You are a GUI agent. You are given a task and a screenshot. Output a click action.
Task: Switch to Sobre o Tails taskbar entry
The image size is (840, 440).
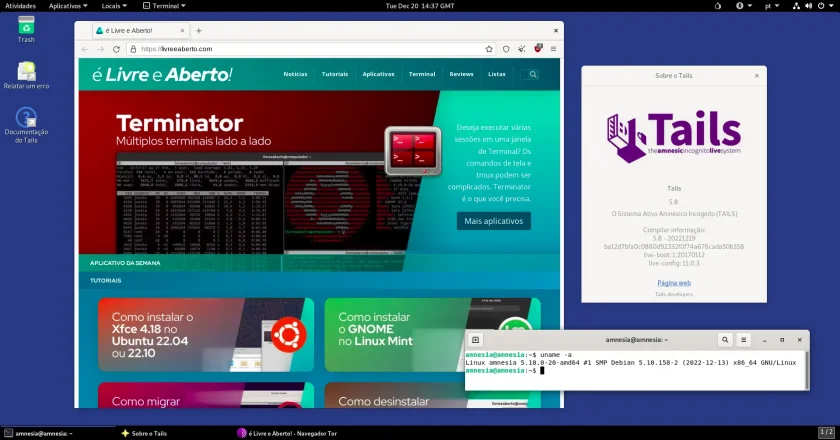[144, 433]
